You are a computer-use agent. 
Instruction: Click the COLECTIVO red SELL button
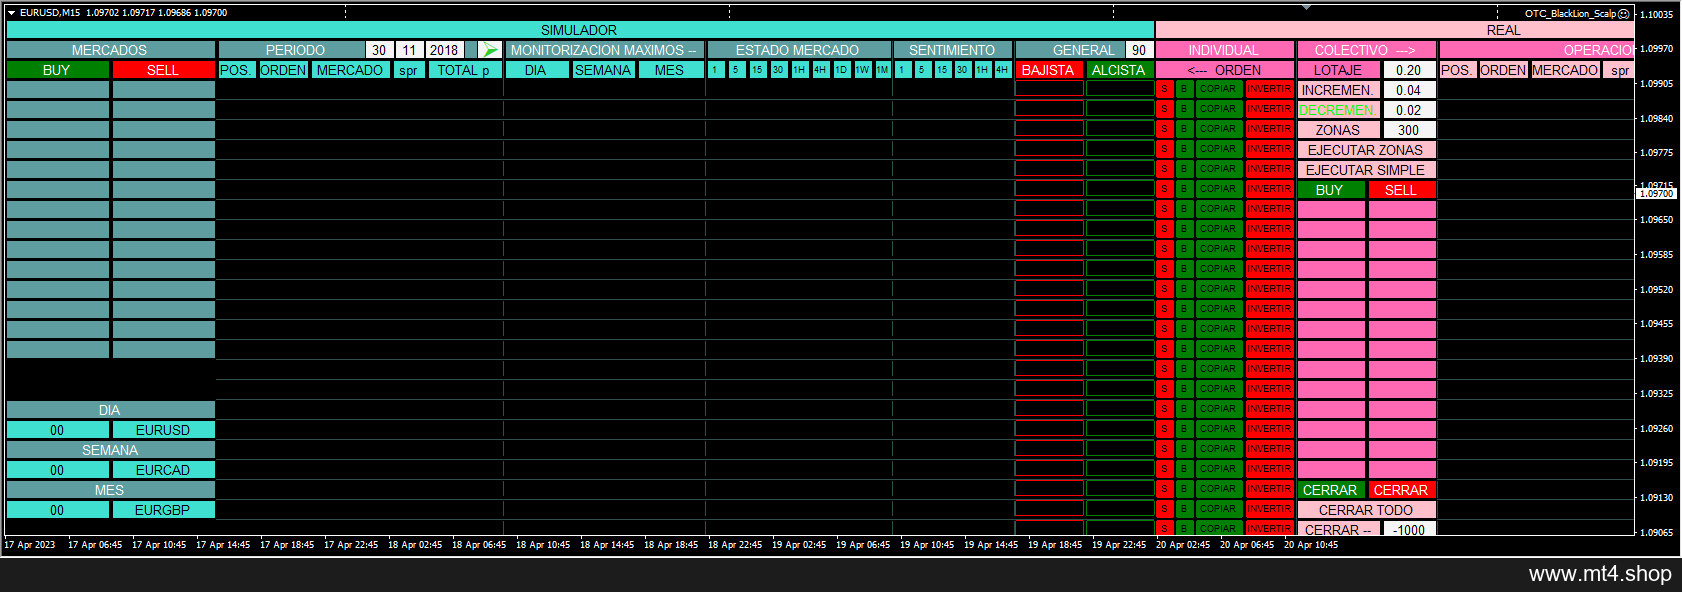(1401, 190)
